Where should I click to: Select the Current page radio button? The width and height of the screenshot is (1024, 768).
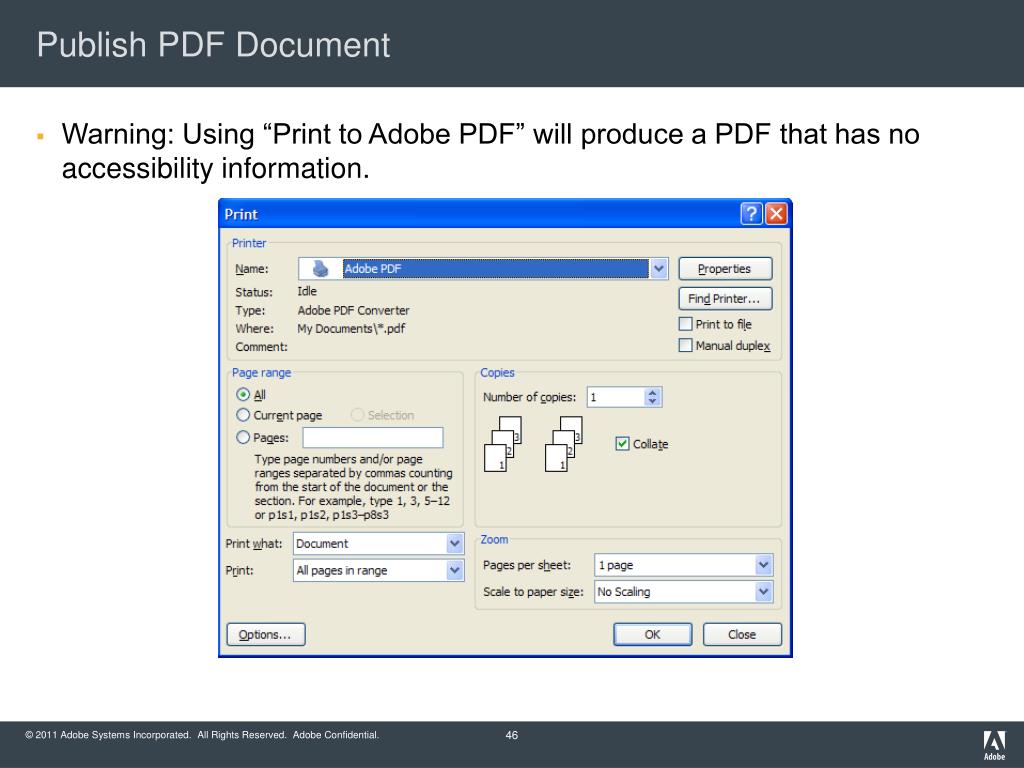[243, 415]
